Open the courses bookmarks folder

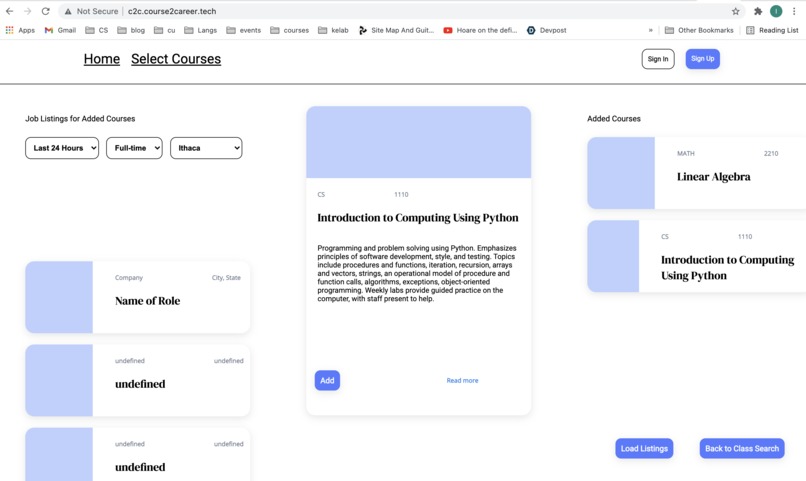289,30
